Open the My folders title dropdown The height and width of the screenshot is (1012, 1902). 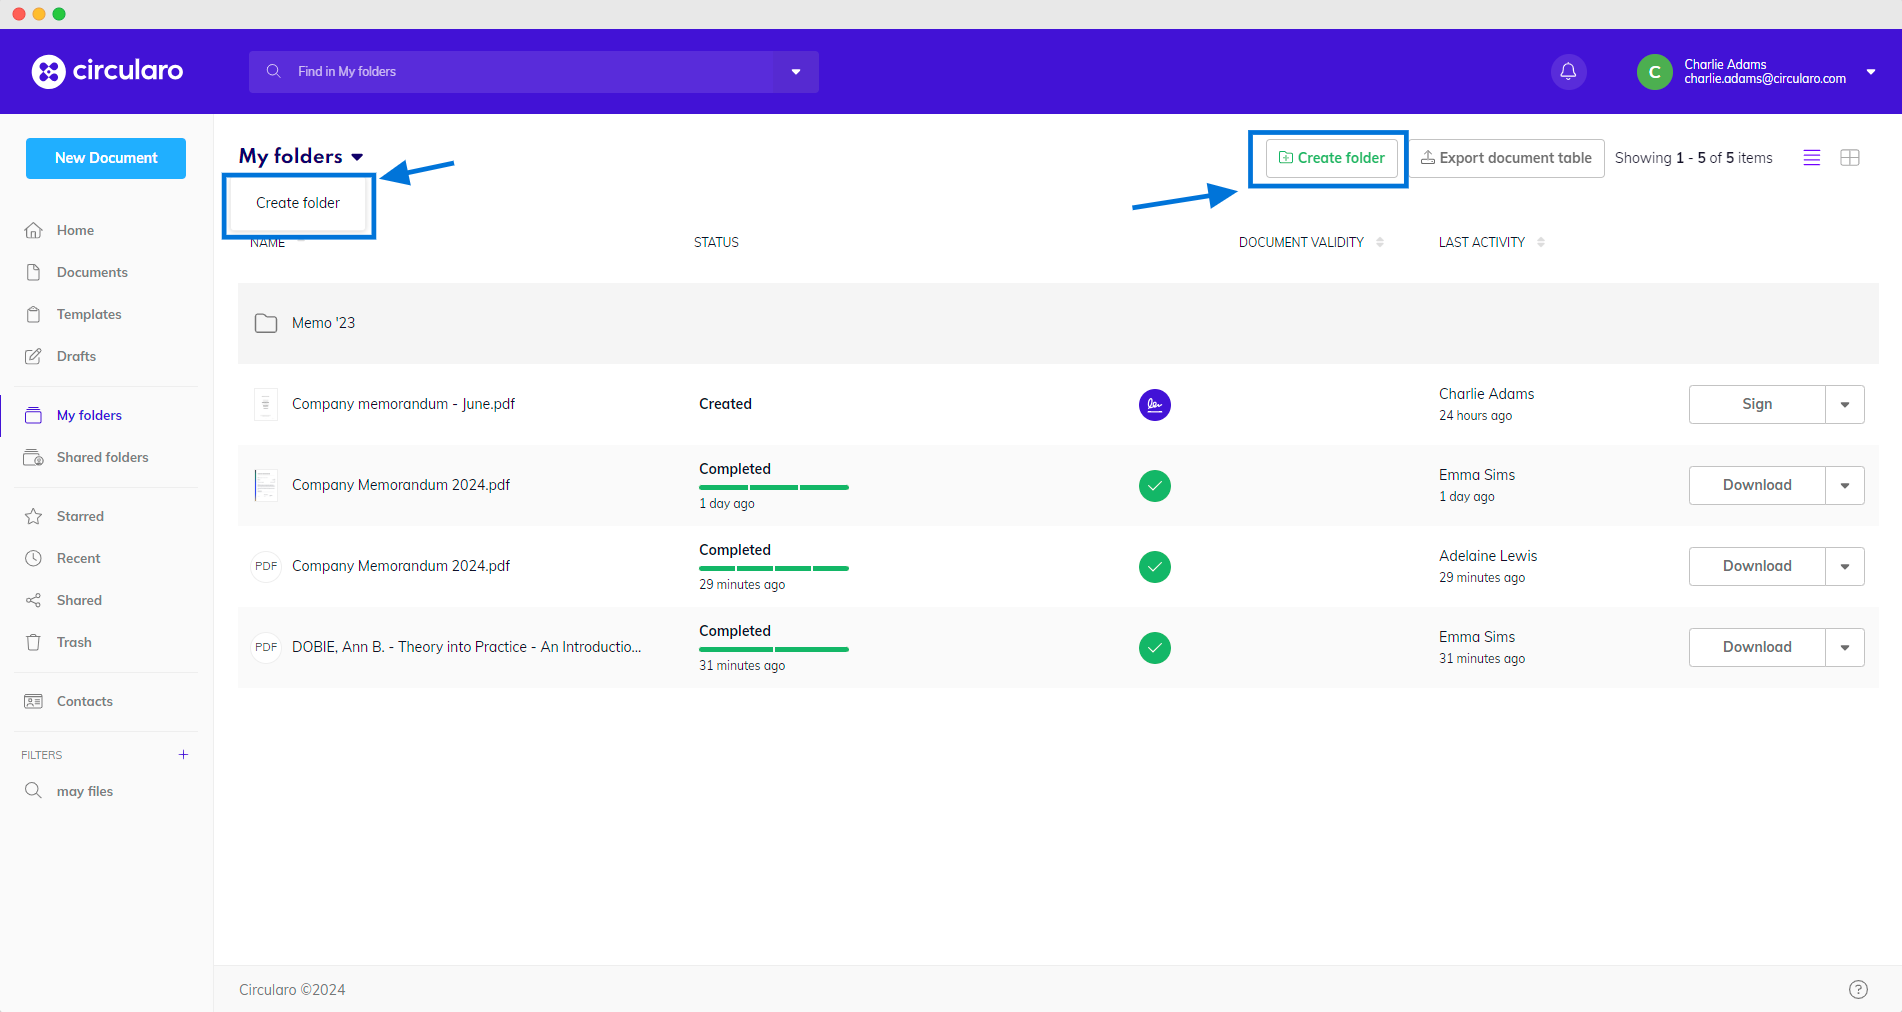(x=357, y=157)
